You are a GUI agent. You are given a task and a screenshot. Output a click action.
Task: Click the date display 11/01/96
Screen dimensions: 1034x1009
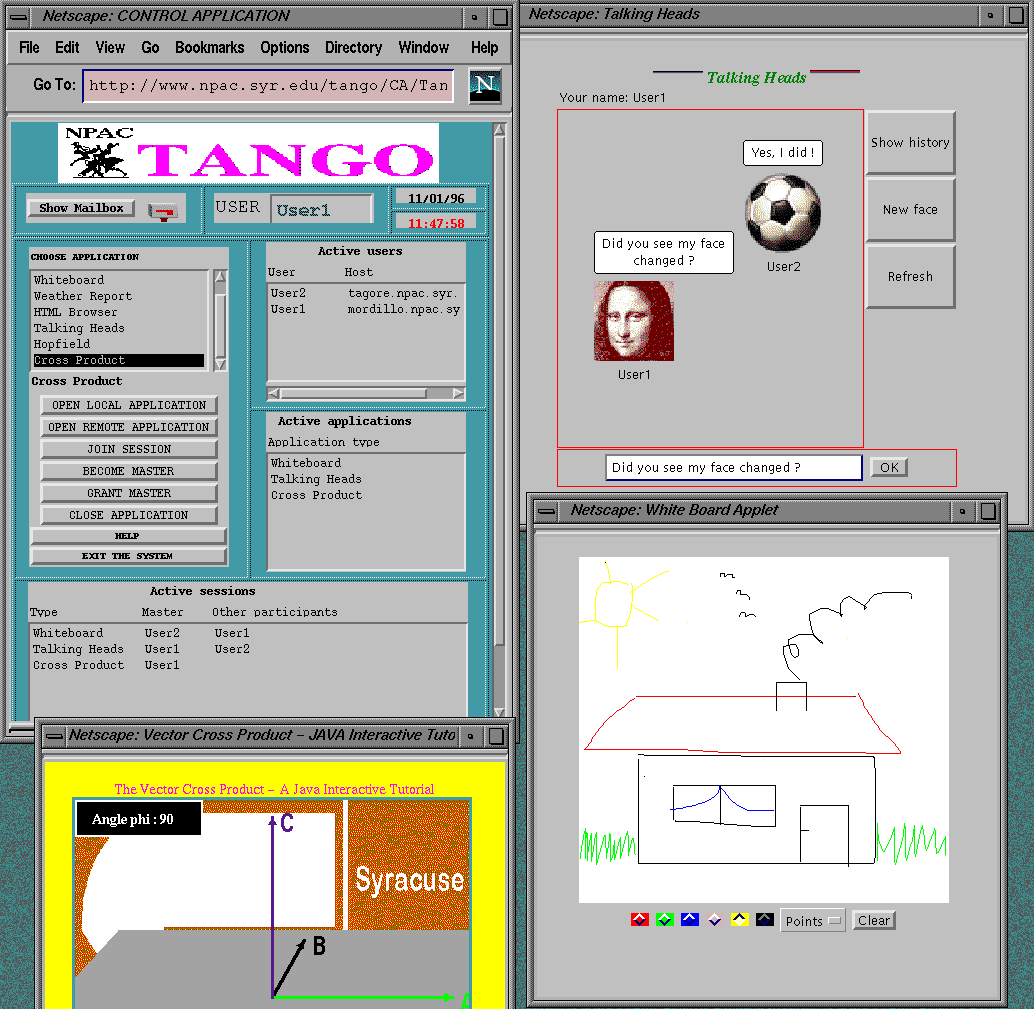click(x=436, y=199)
